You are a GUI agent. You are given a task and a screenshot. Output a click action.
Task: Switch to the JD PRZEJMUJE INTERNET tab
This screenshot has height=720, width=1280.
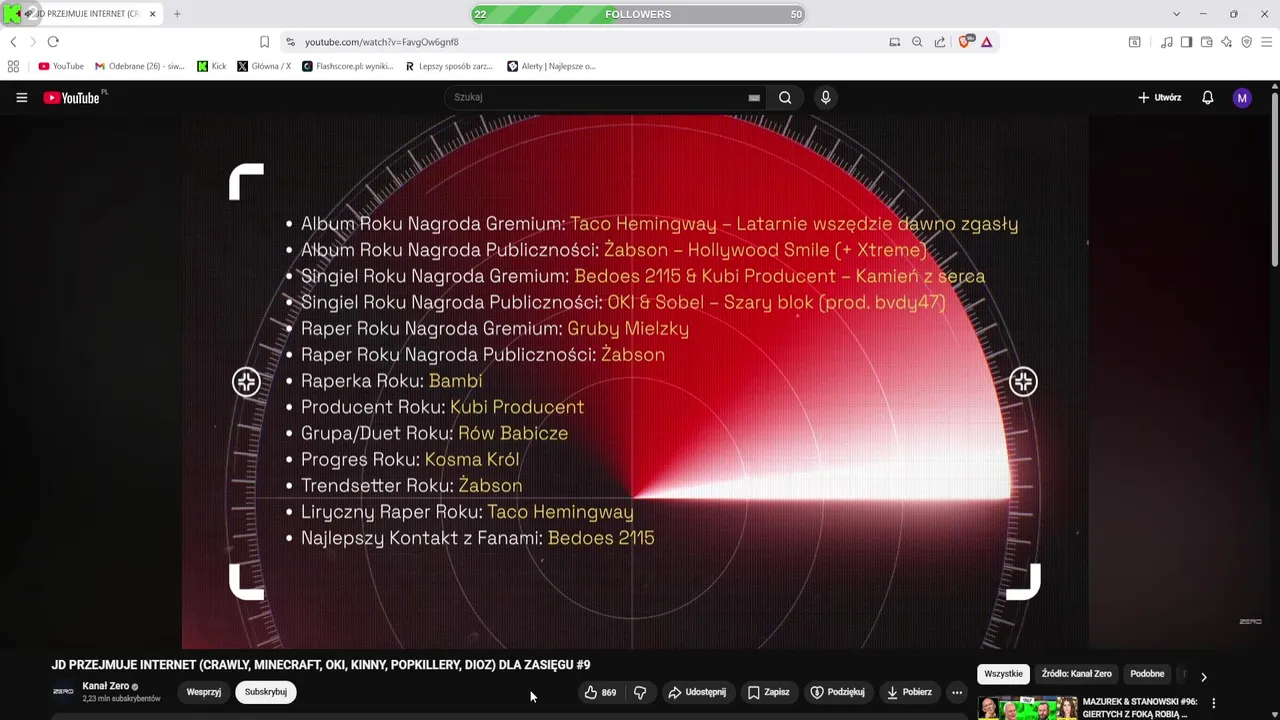[82, 14]
